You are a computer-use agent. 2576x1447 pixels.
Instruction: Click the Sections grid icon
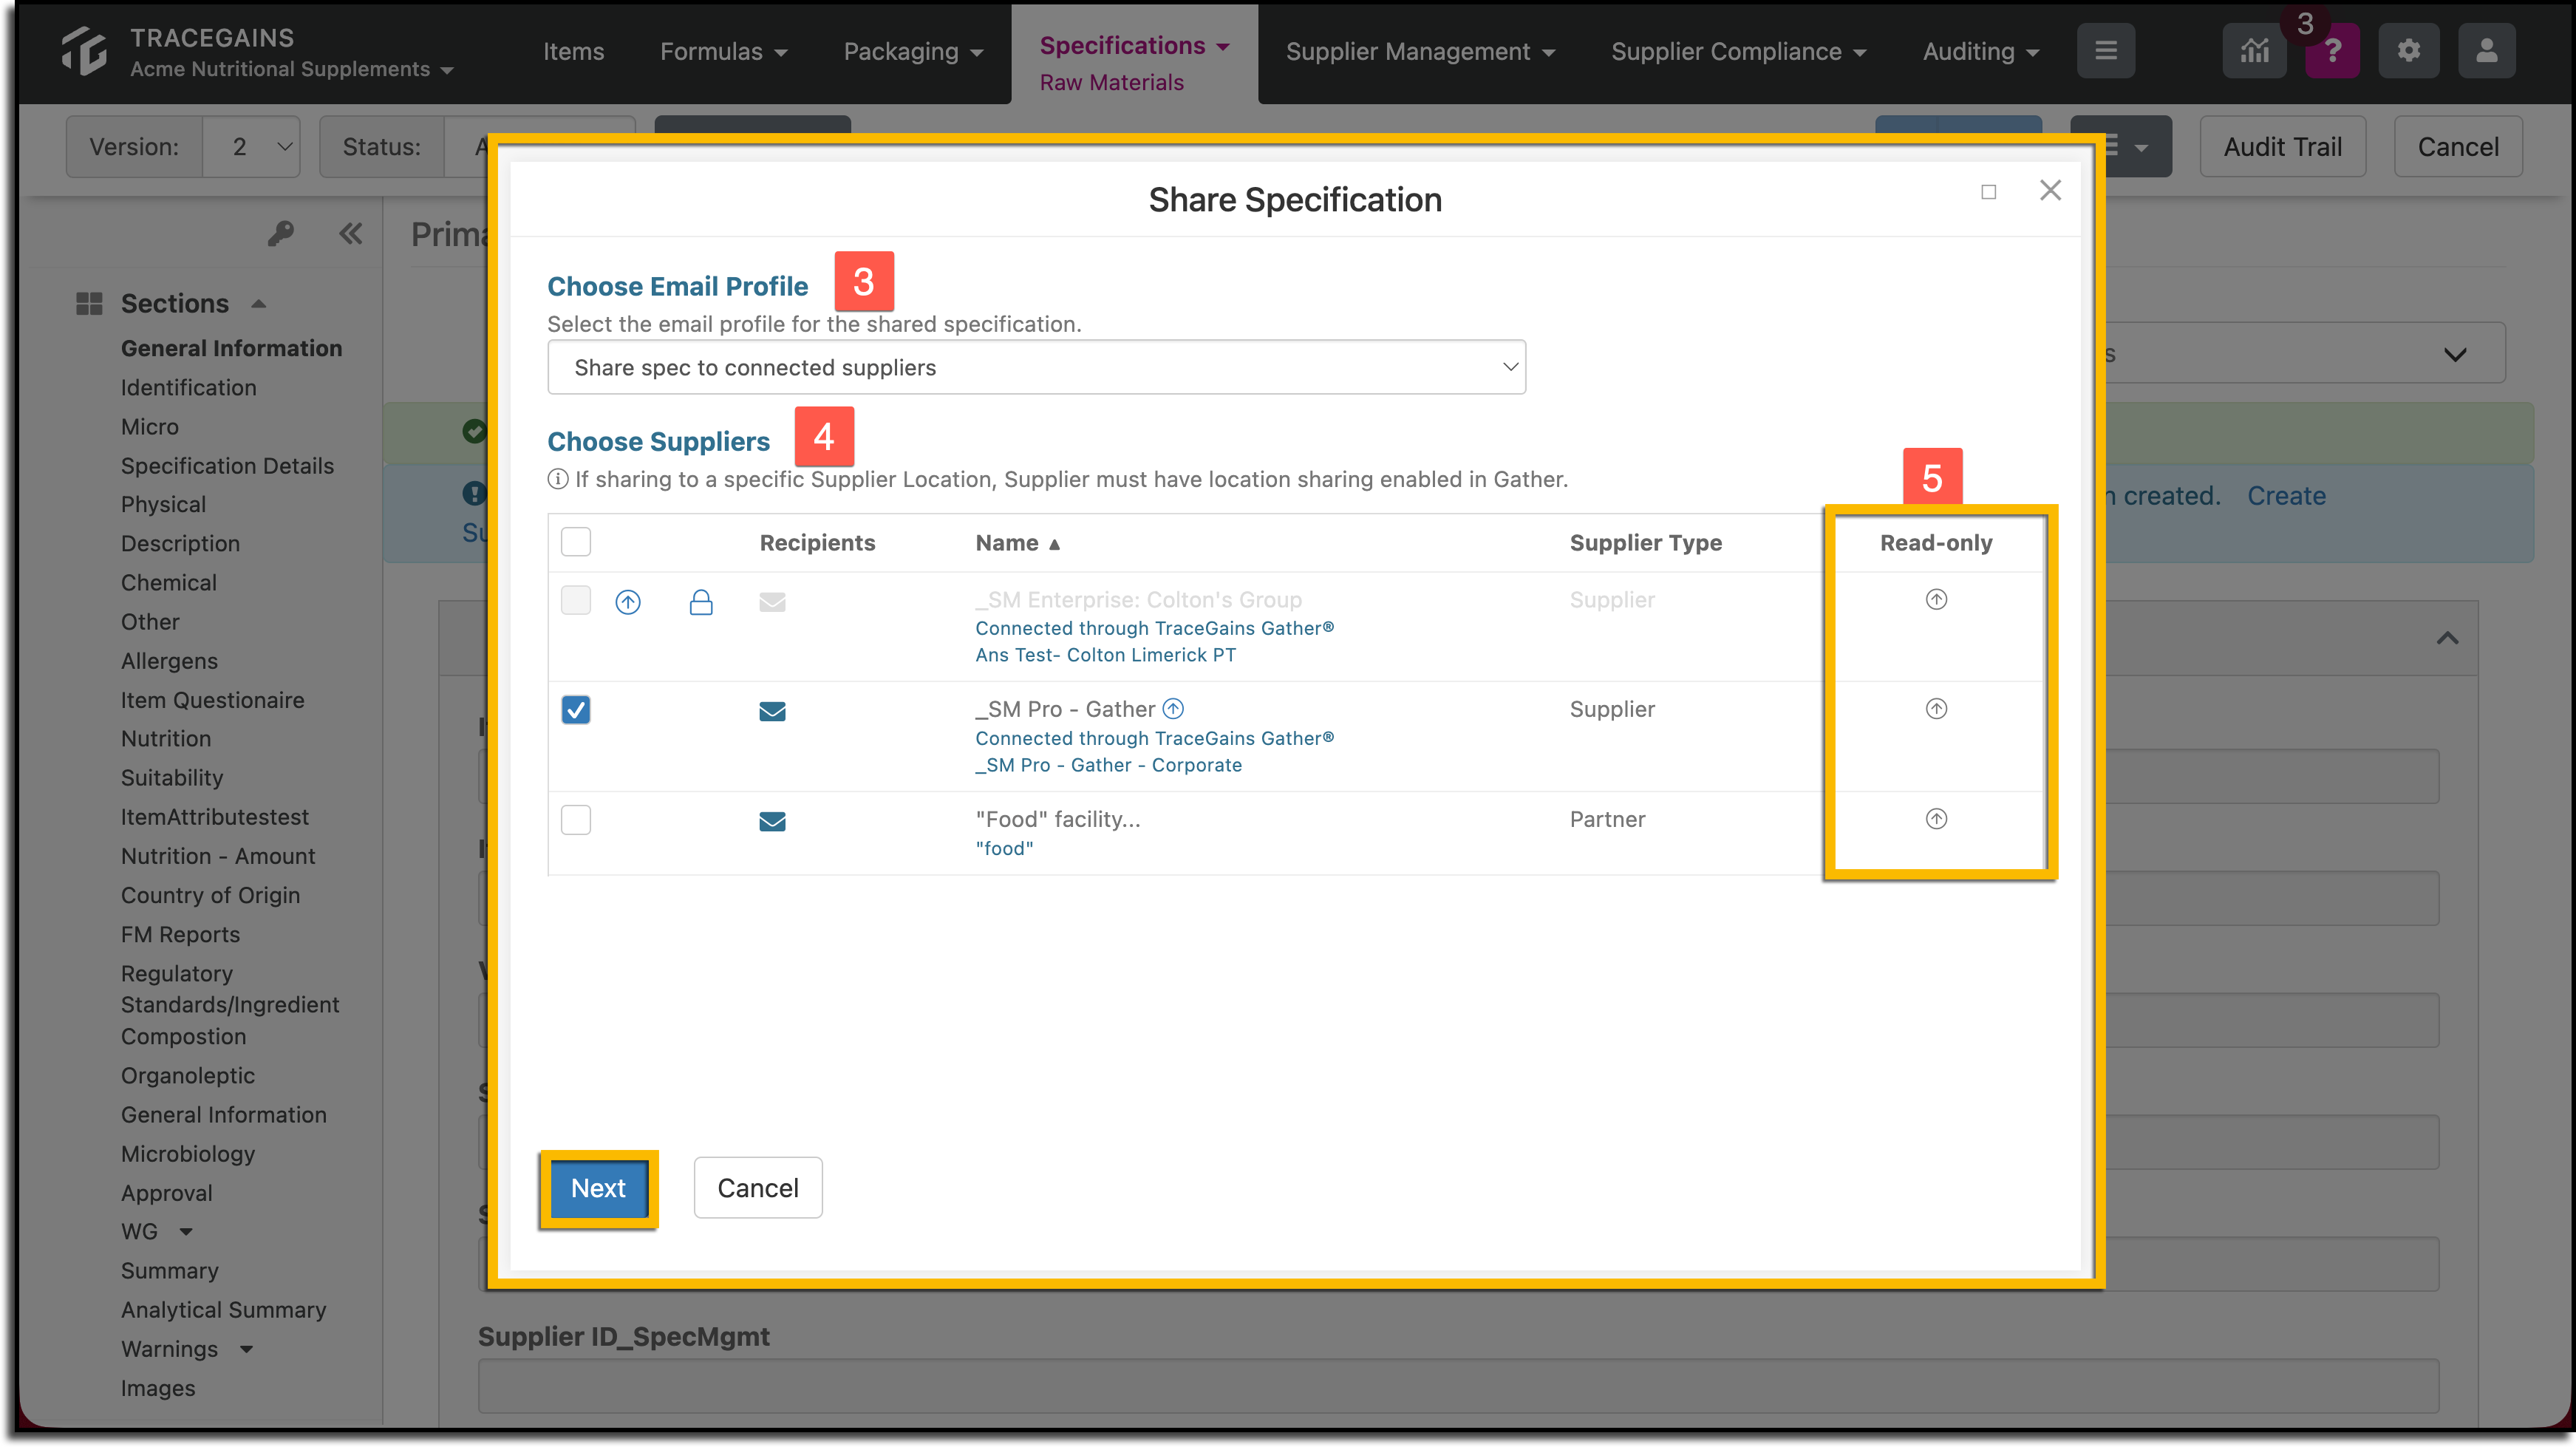tap(89, 304)
